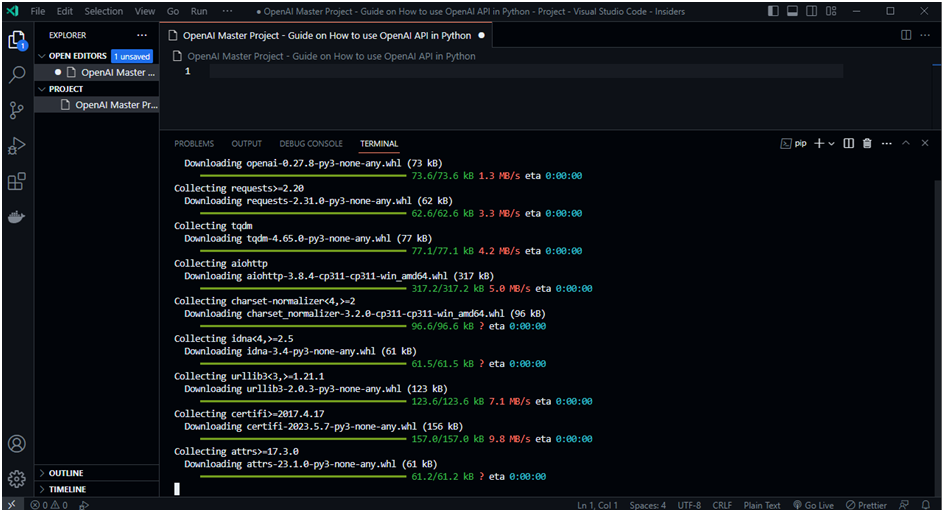
Task: Open the Manage gear icon
Action: 17,479
